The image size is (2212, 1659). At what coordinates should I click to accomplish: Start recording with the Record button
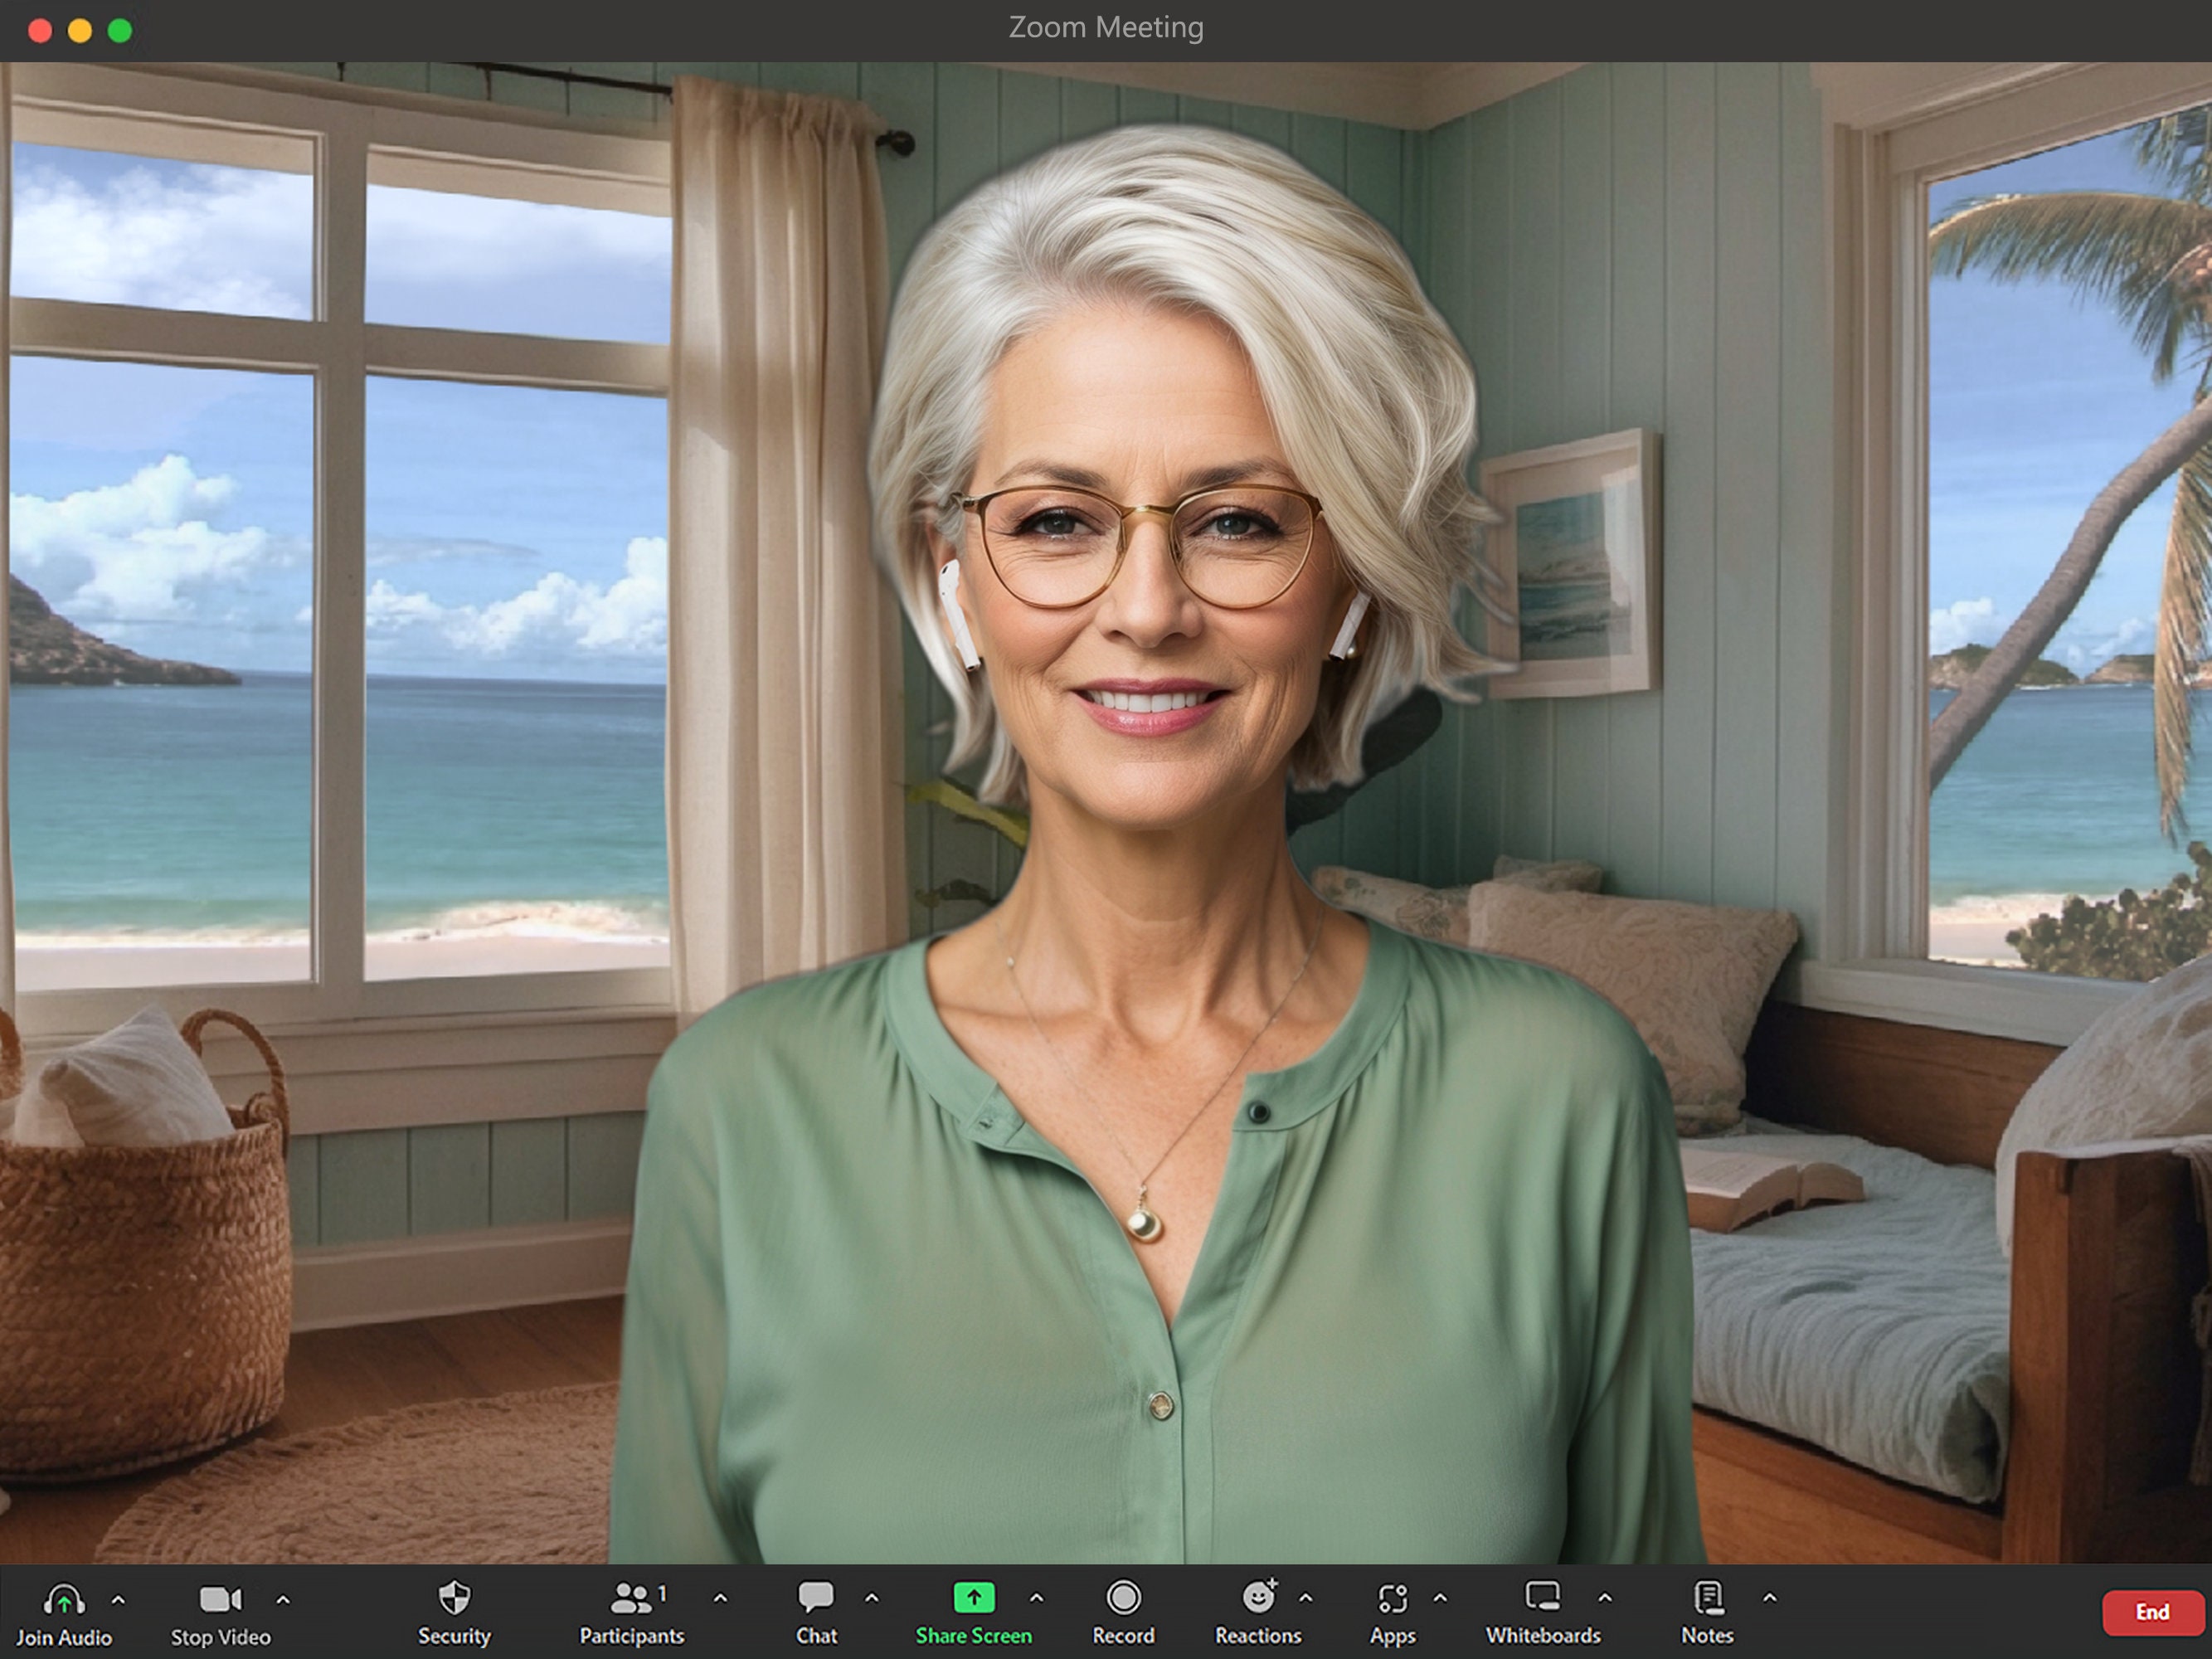1123,1597
